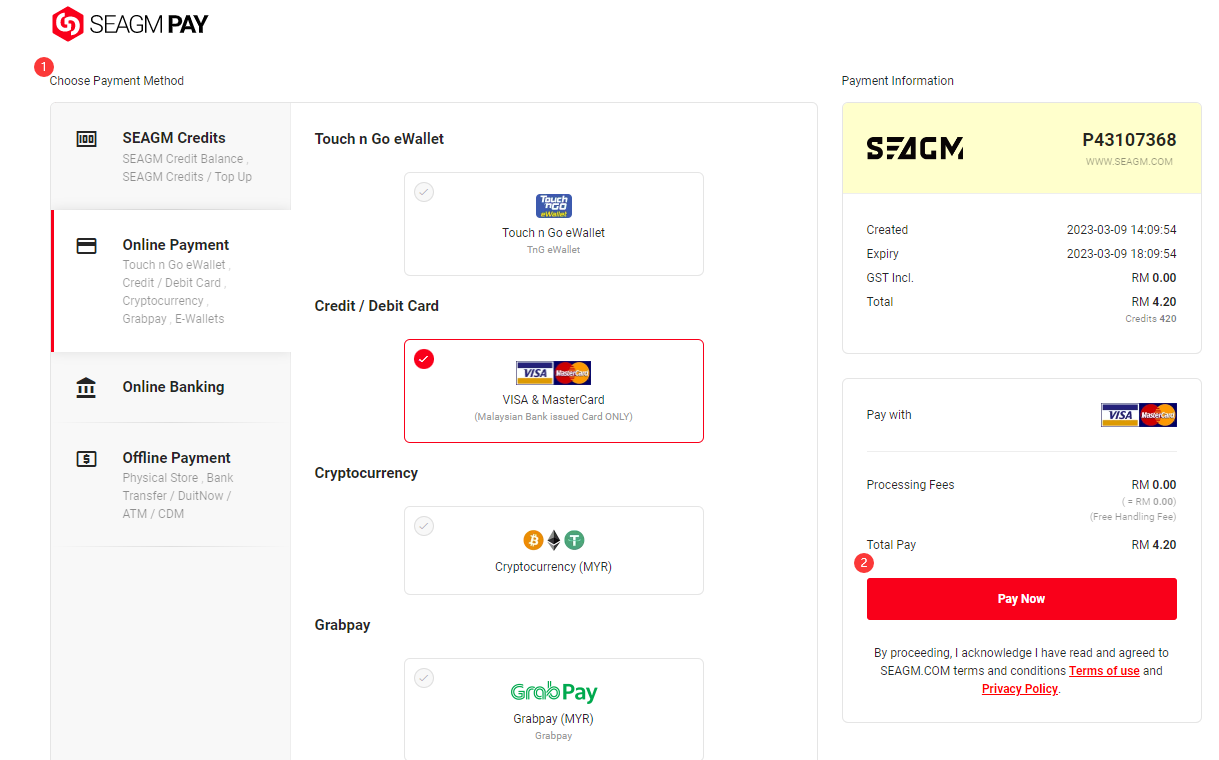Image resolution: width=1219 pixels, height=760 pixels.
Task: Click the Pay Now button
Action: pos(1021,599)
